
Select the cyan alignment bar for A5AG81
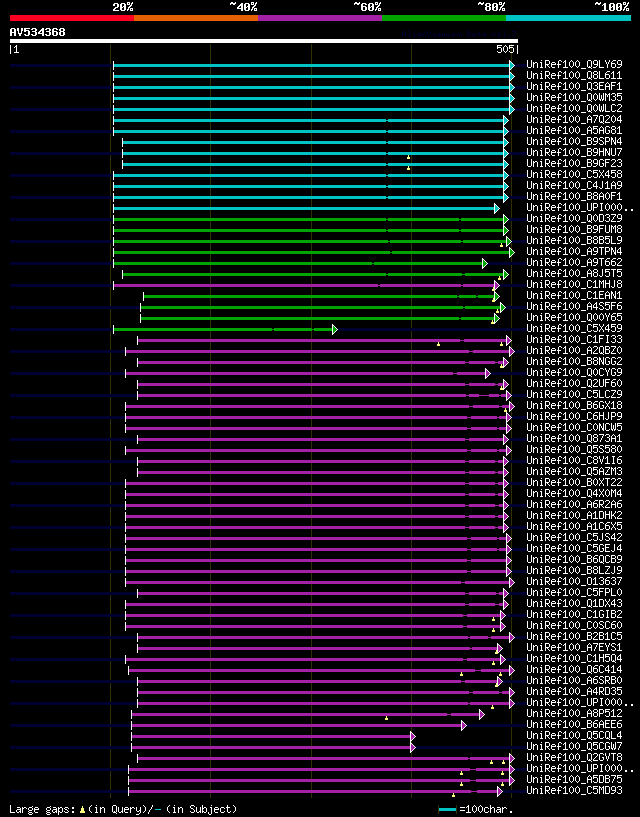coord(309,131)
